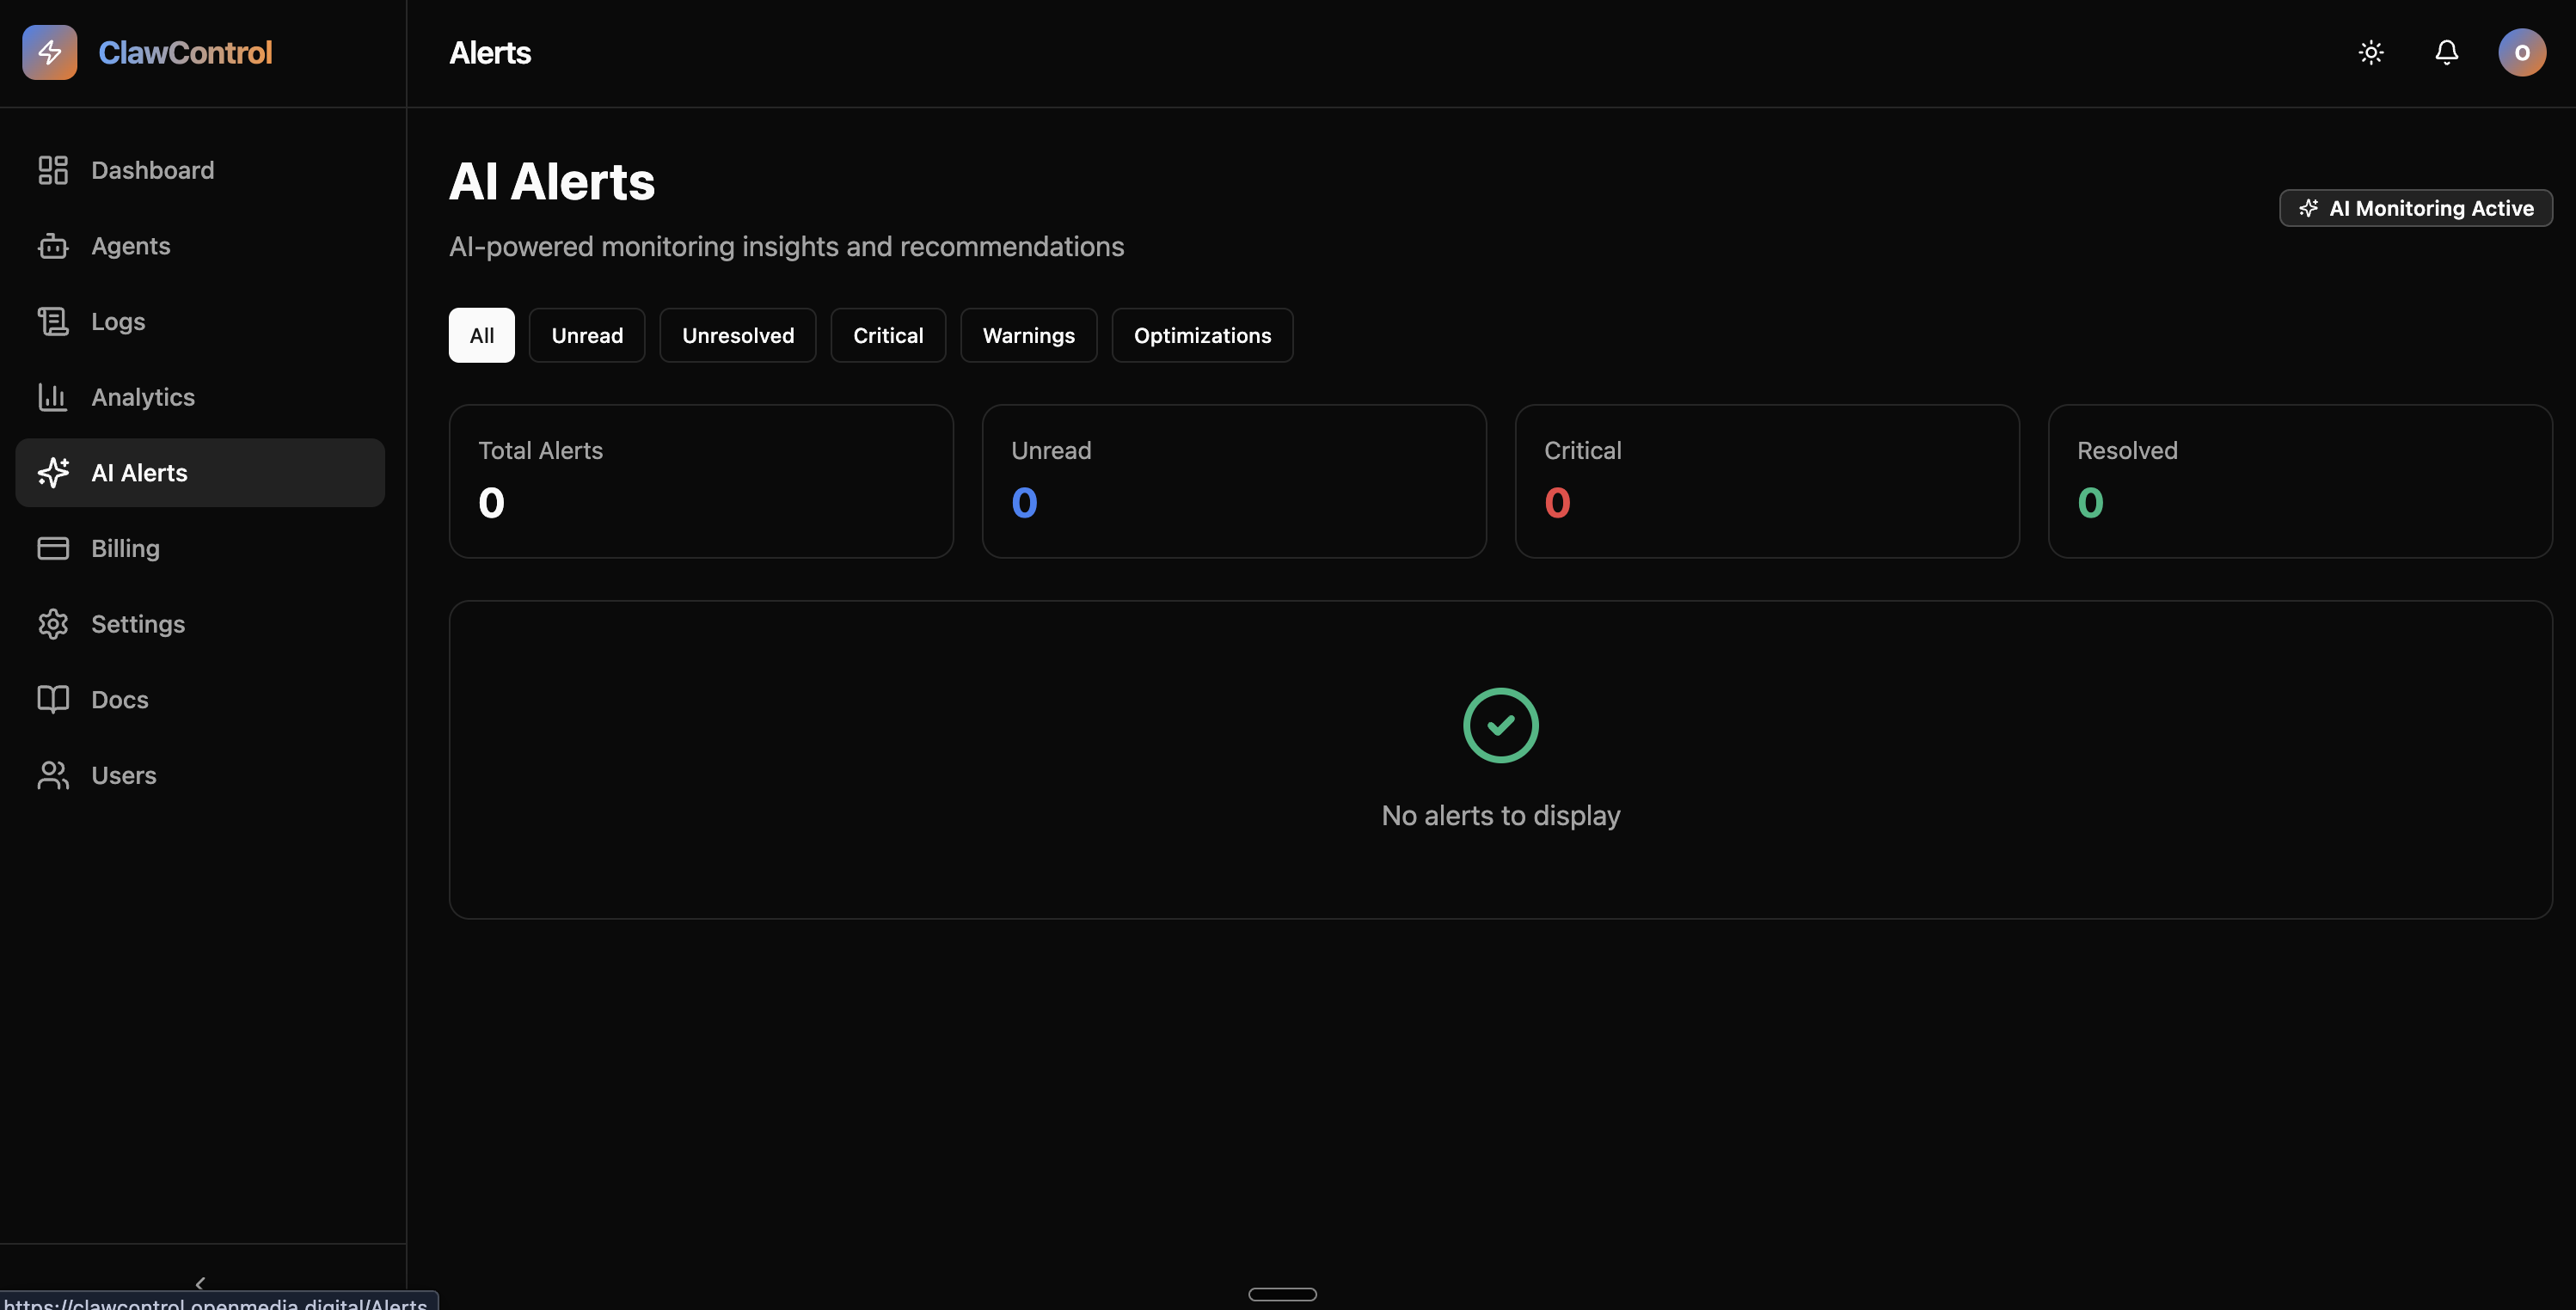Viewport: 2576px width, 1310px height.
Task: Click the Analytics chart icon
Action: (52, 396)
